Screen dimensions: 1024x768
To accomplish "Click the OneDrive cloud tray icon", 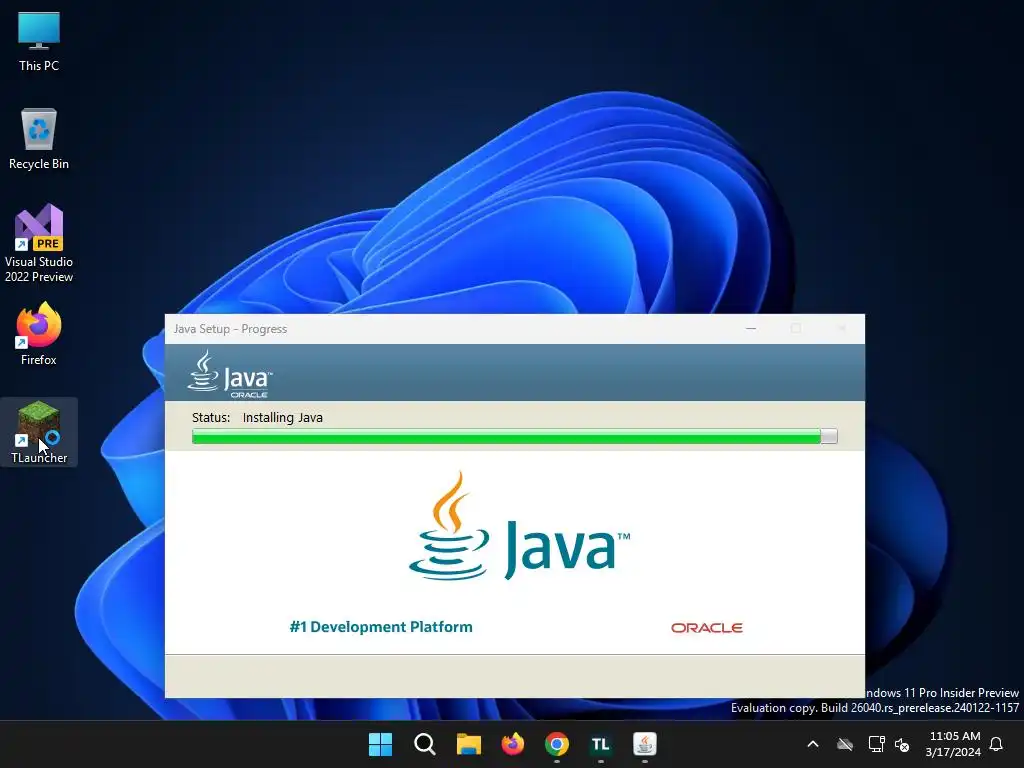I will click(x=845, y=744).
